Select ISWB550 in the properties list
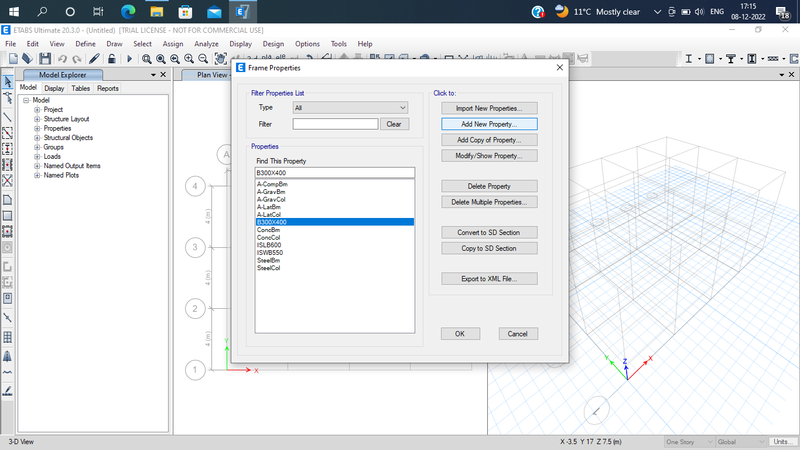Viewport: 800px width, 450px height. [334, 253]
